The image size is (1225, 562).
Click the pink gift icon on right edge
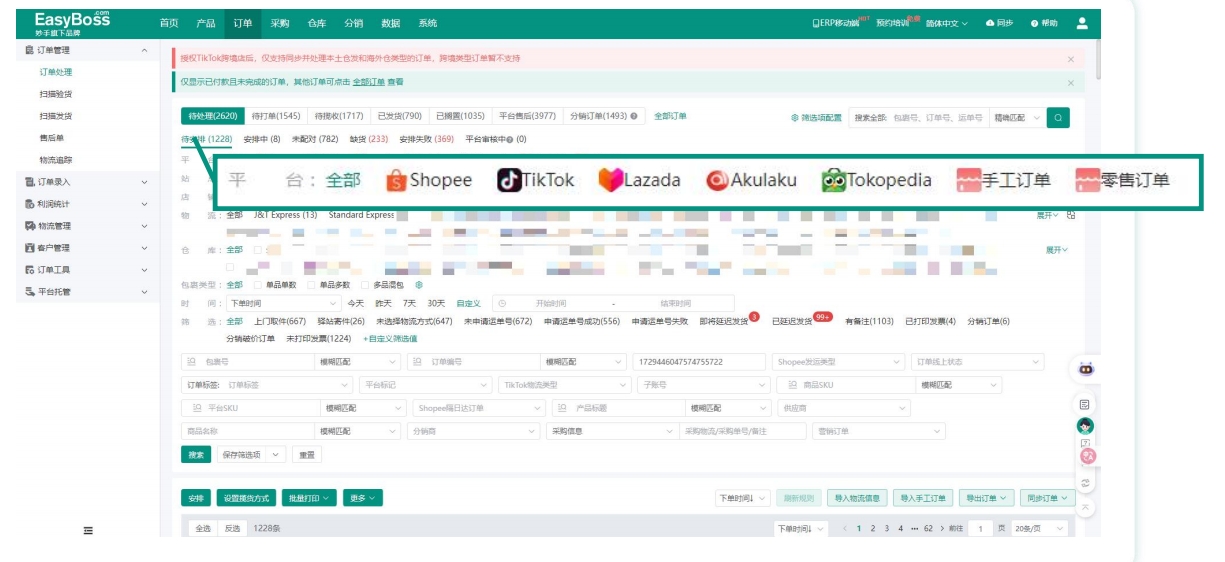(1088, 456)
